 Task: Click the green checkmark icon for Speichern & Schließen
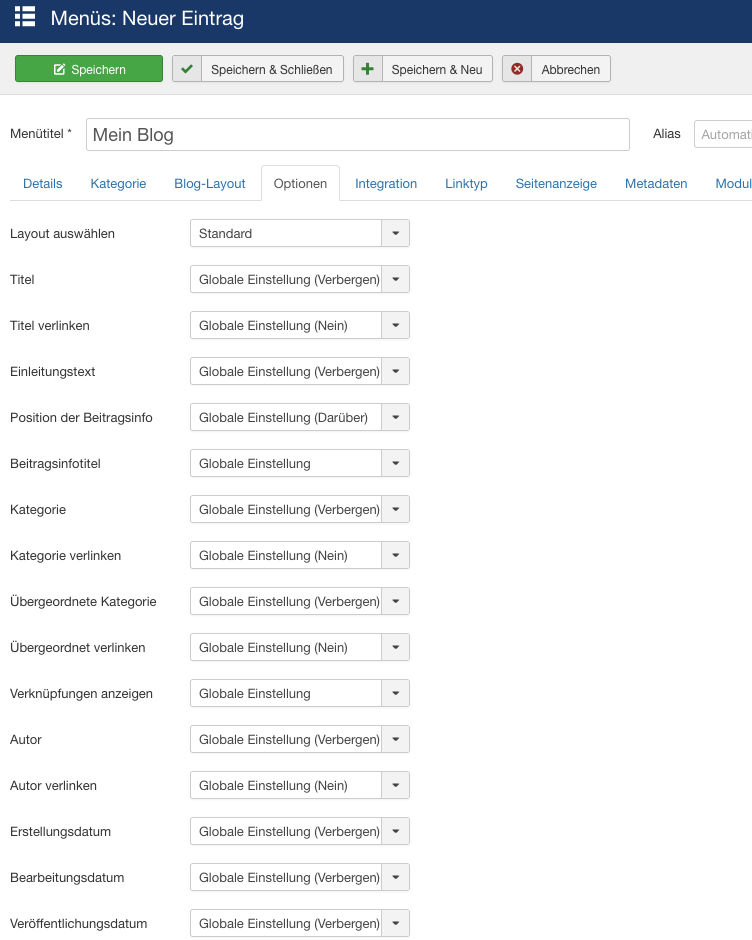click(x=187, y=69)
